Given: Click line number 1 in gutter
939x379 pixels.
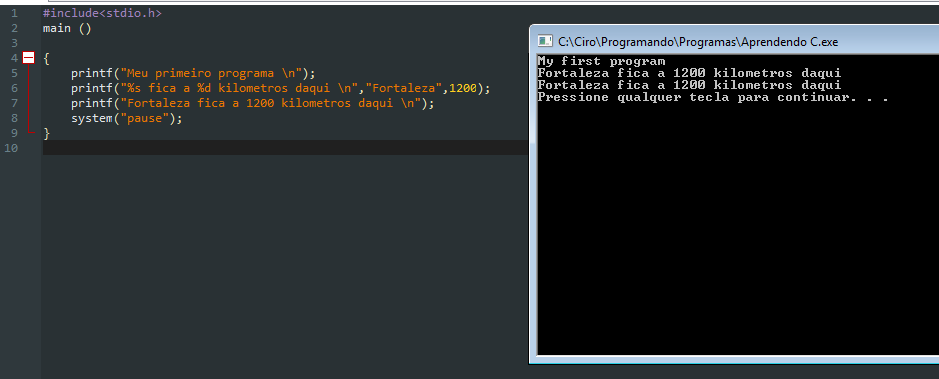Looking at the screenshot, I should point(14,13).
